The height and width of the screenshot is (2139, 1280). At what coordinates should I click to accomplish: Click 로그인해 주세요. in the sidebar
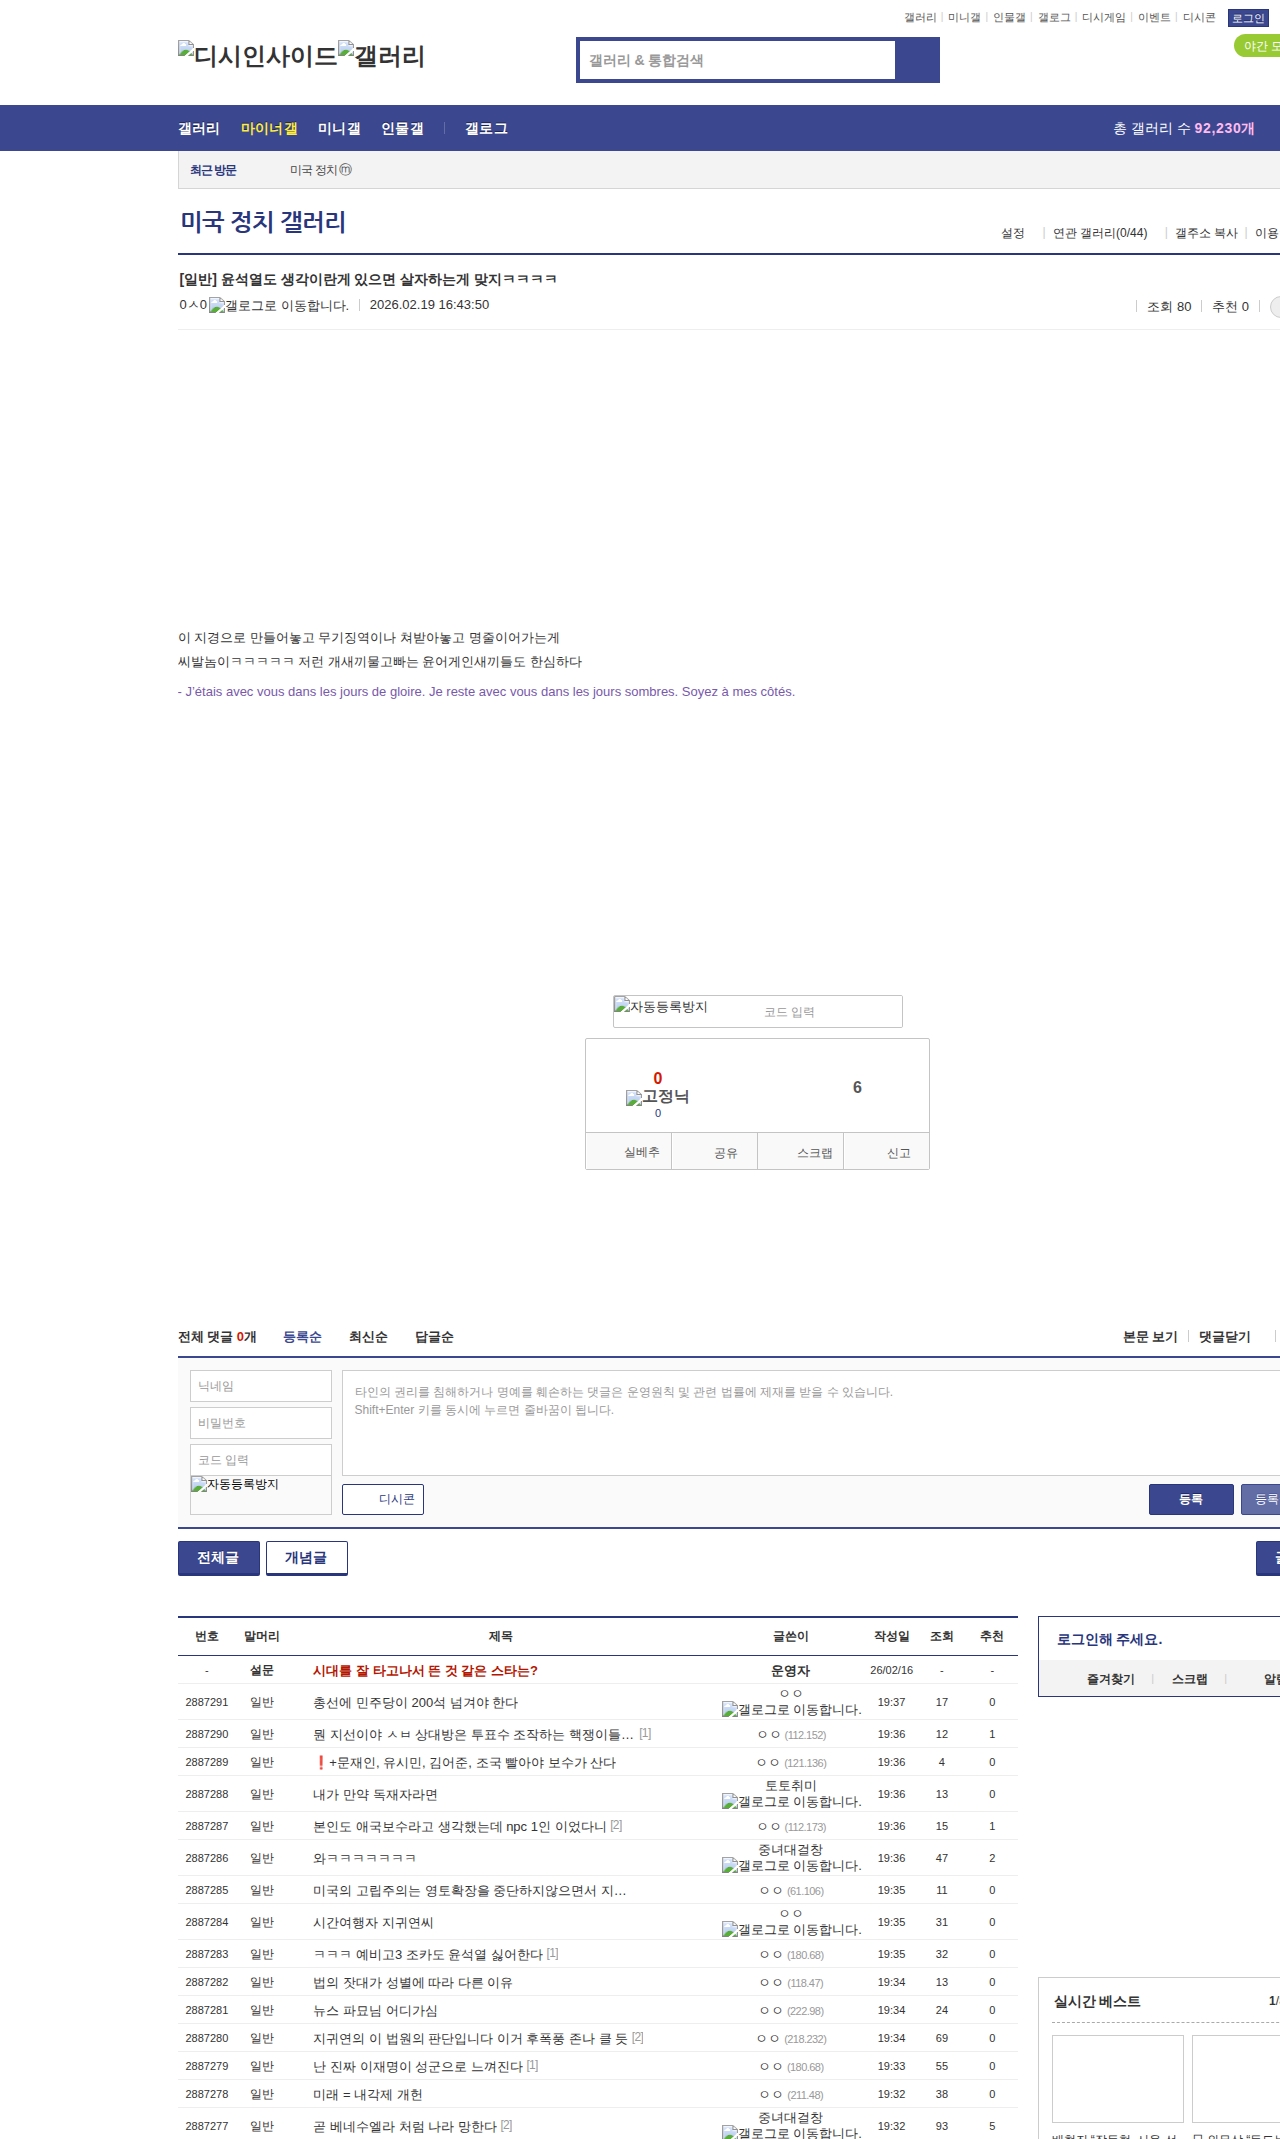[x=1109, y=1640]
